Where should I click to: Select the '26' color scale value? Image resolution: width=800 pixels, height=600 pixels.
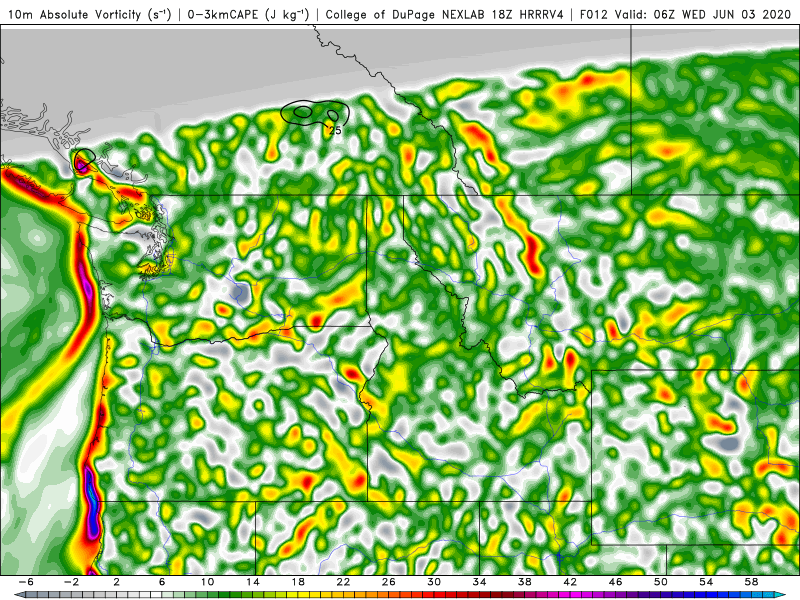point(389,582)
